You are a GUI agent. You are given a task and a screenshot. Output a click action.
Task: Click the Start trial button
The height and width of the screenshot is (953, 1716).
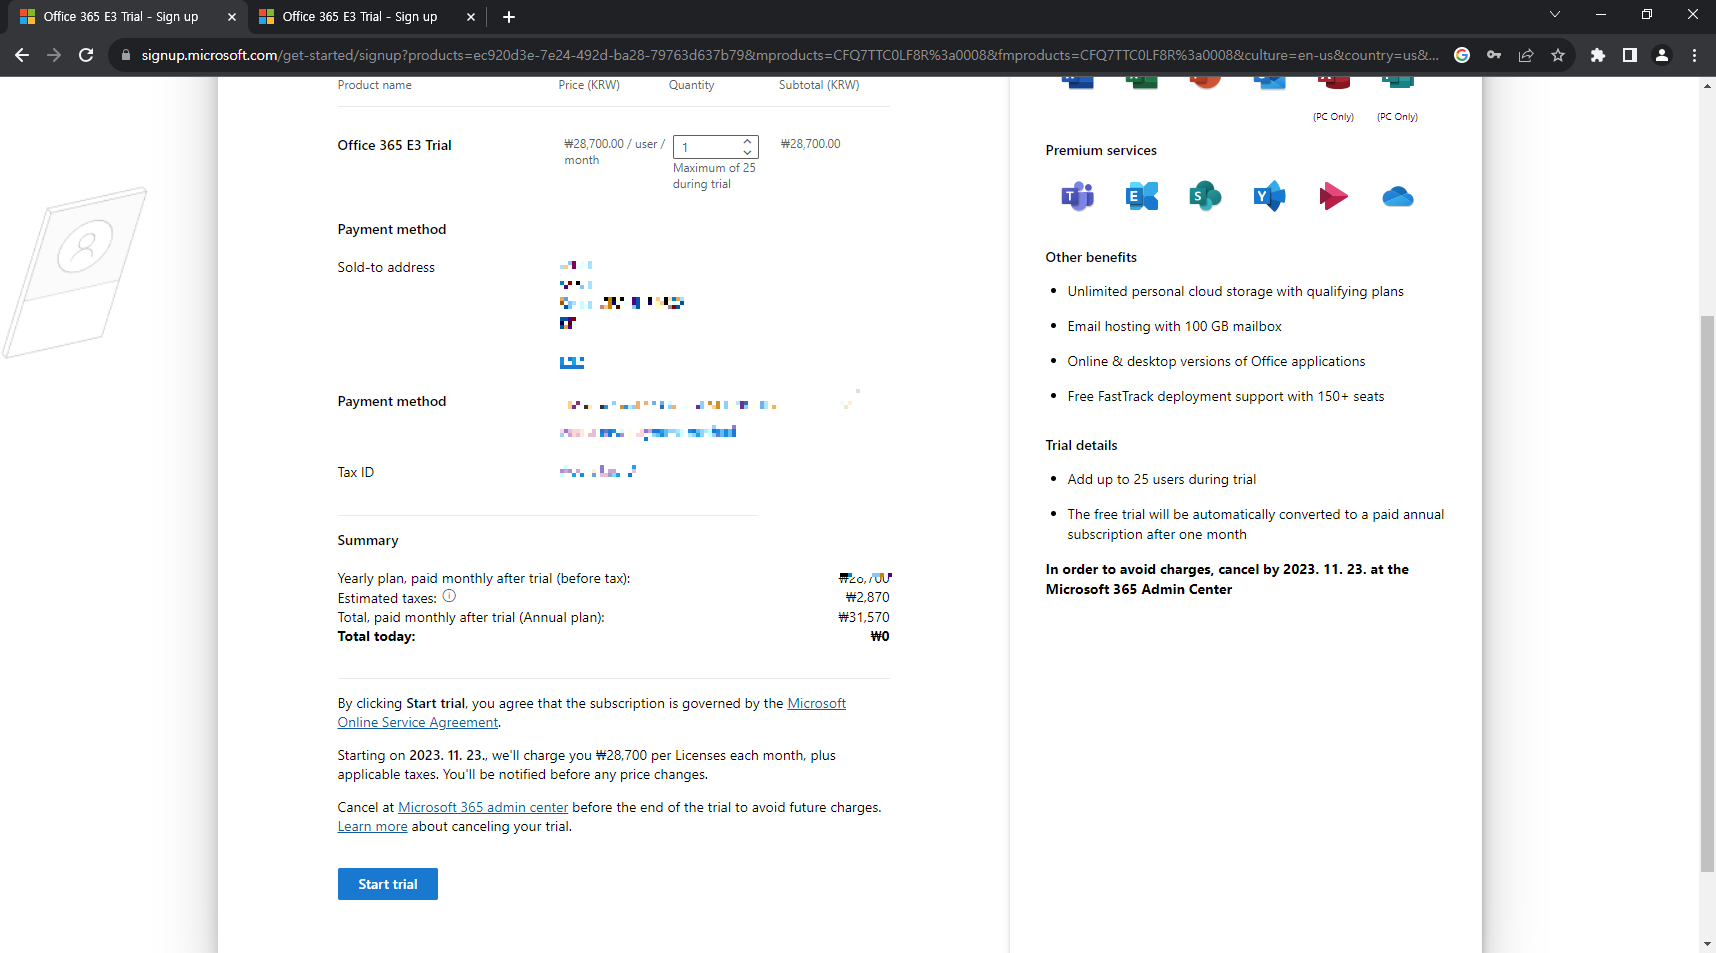tap(388, 884)
